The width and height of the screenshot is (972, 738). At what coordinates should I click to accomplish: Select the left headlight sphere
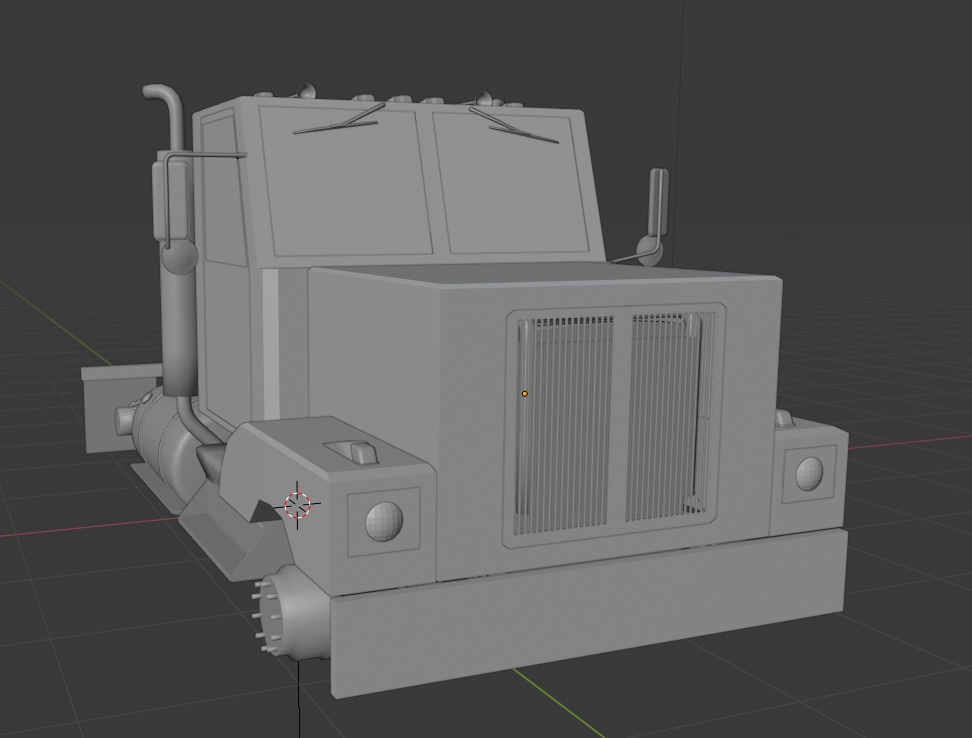(x=384, y=521)
